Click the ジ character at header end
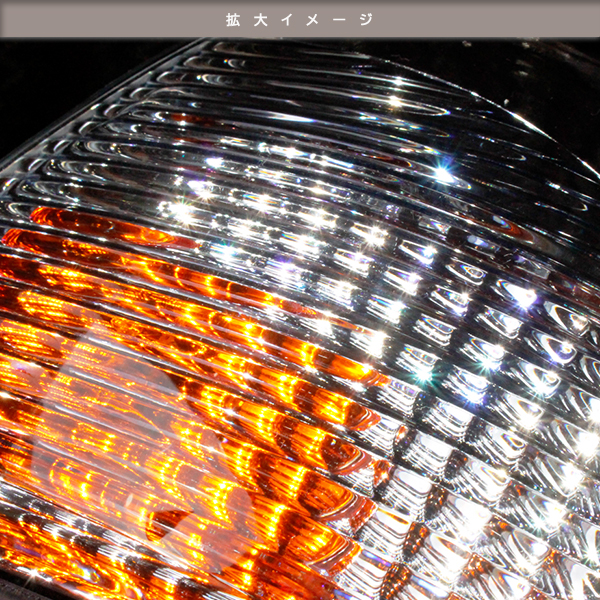The height and width of the screenshot is (600, 600). coord(364,19)
